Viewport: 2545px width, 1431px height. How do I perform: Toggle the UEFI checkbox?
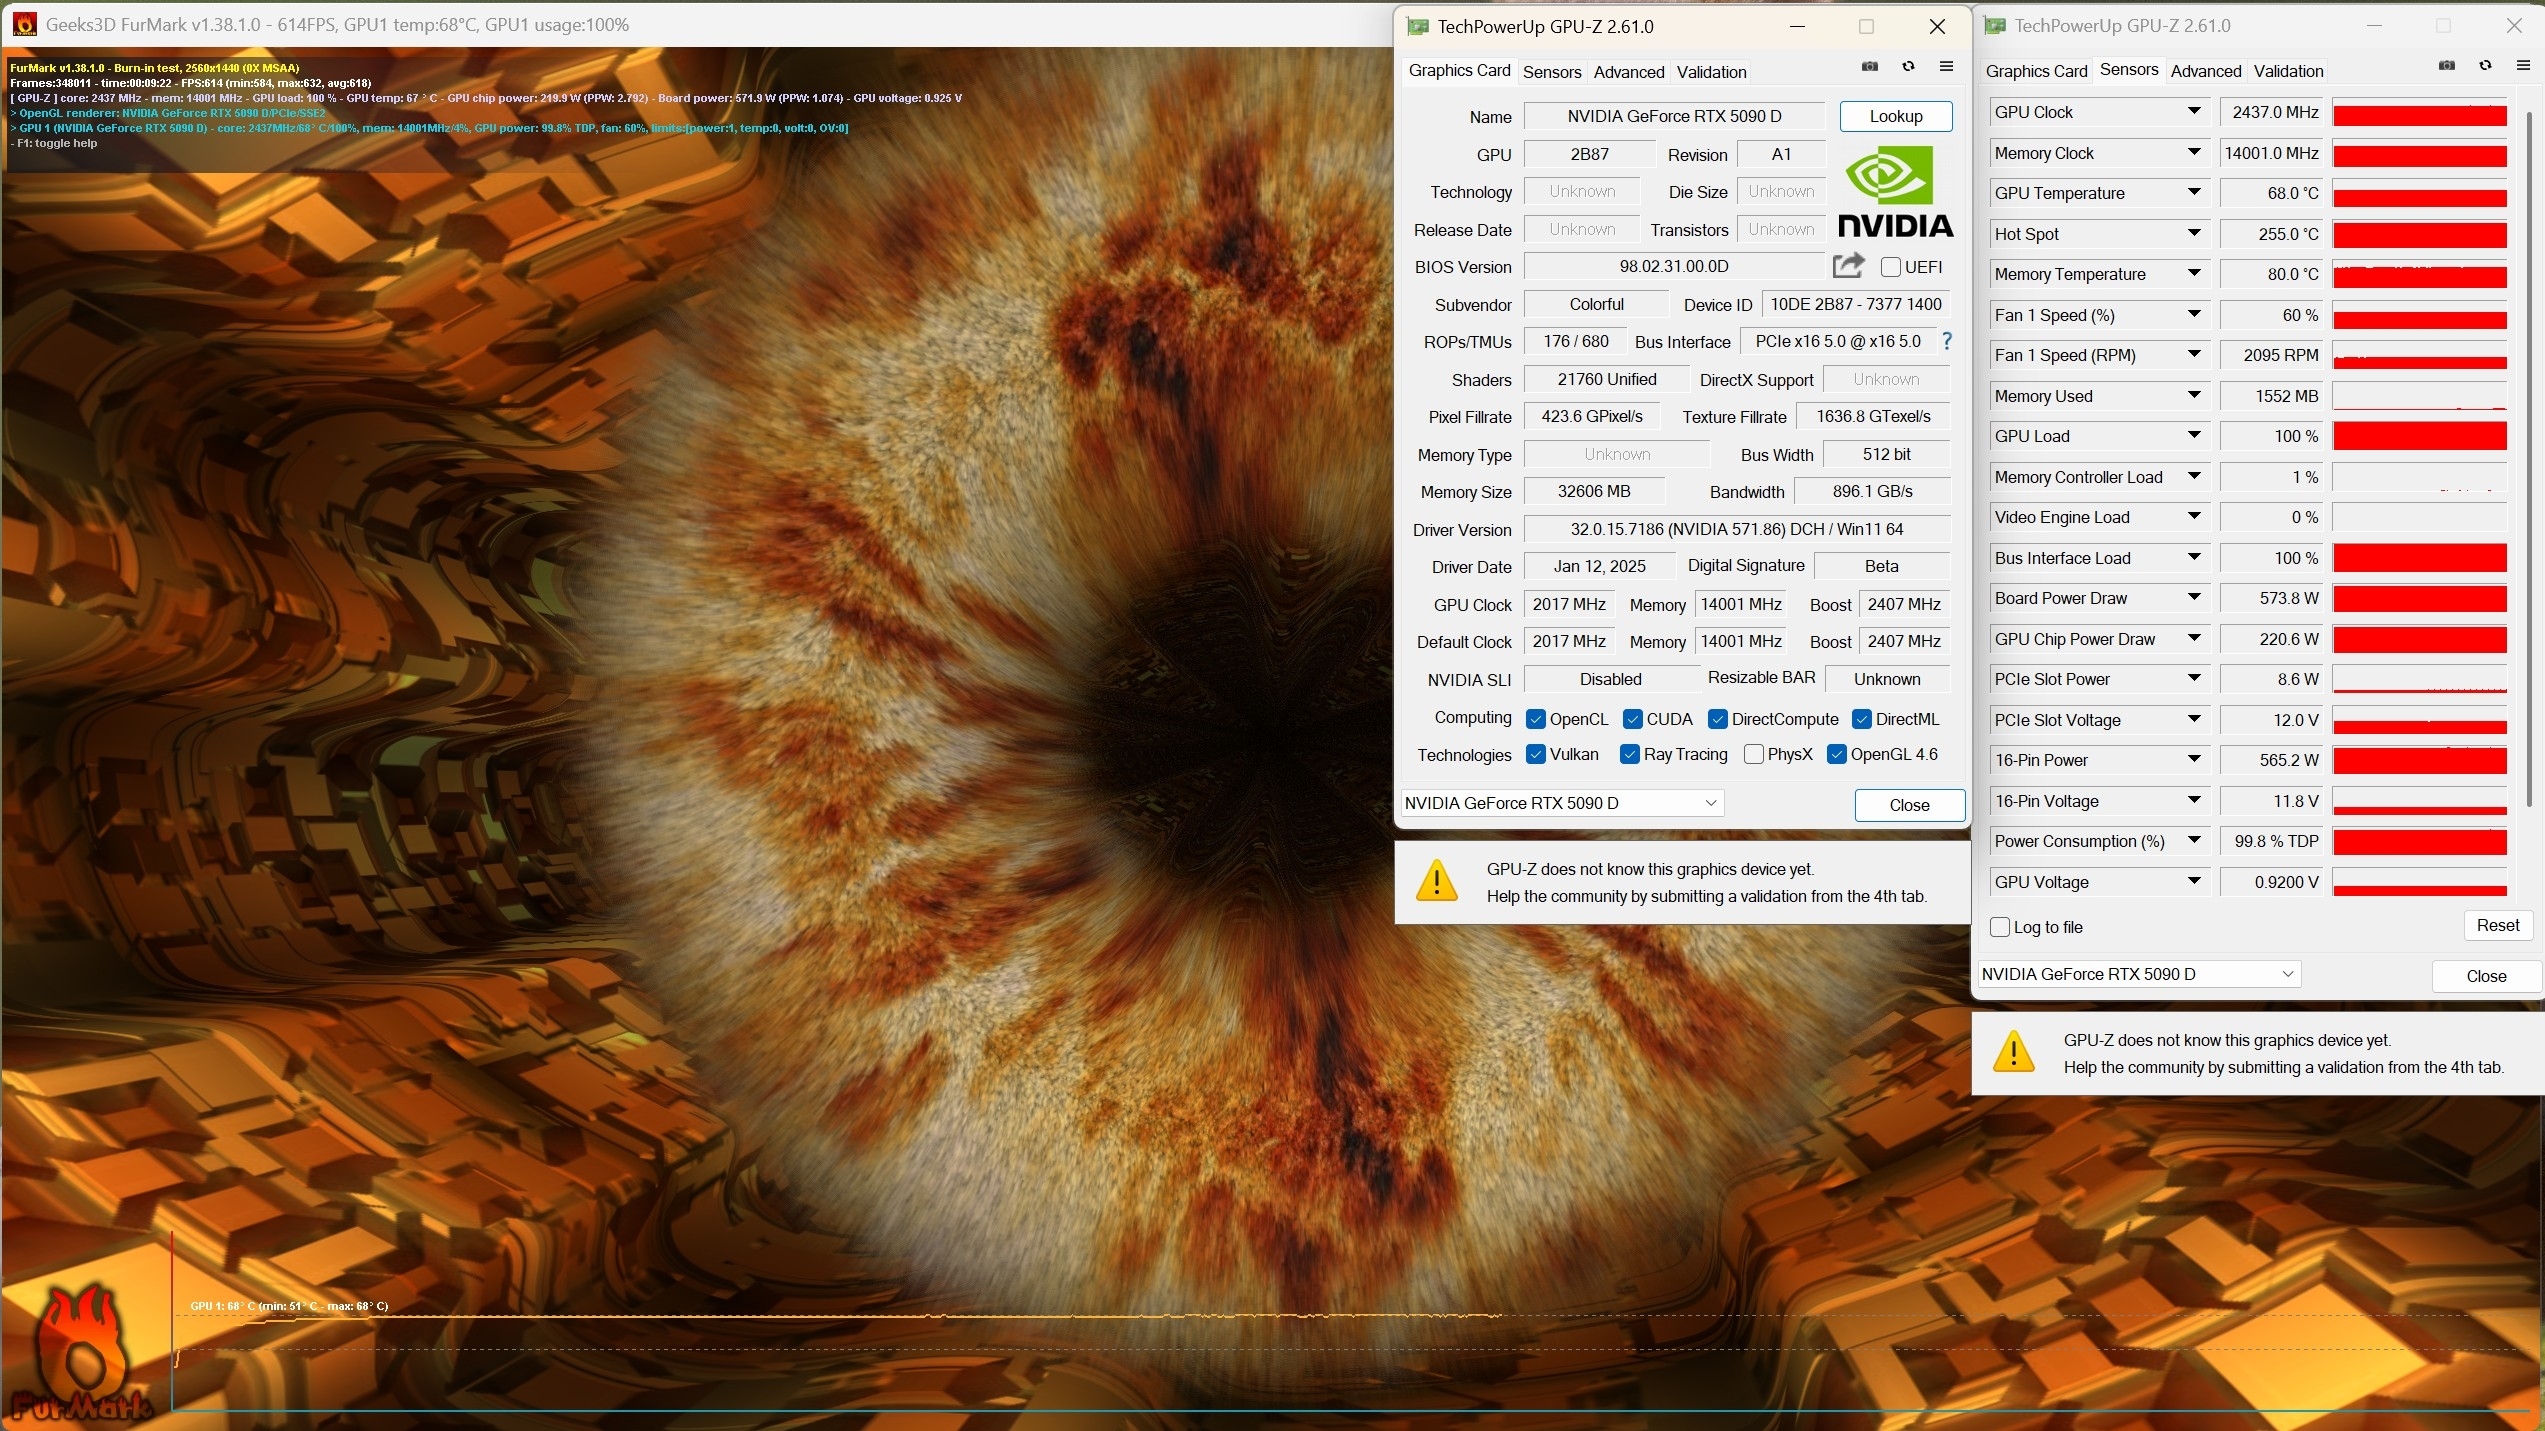coord(1891,267)
